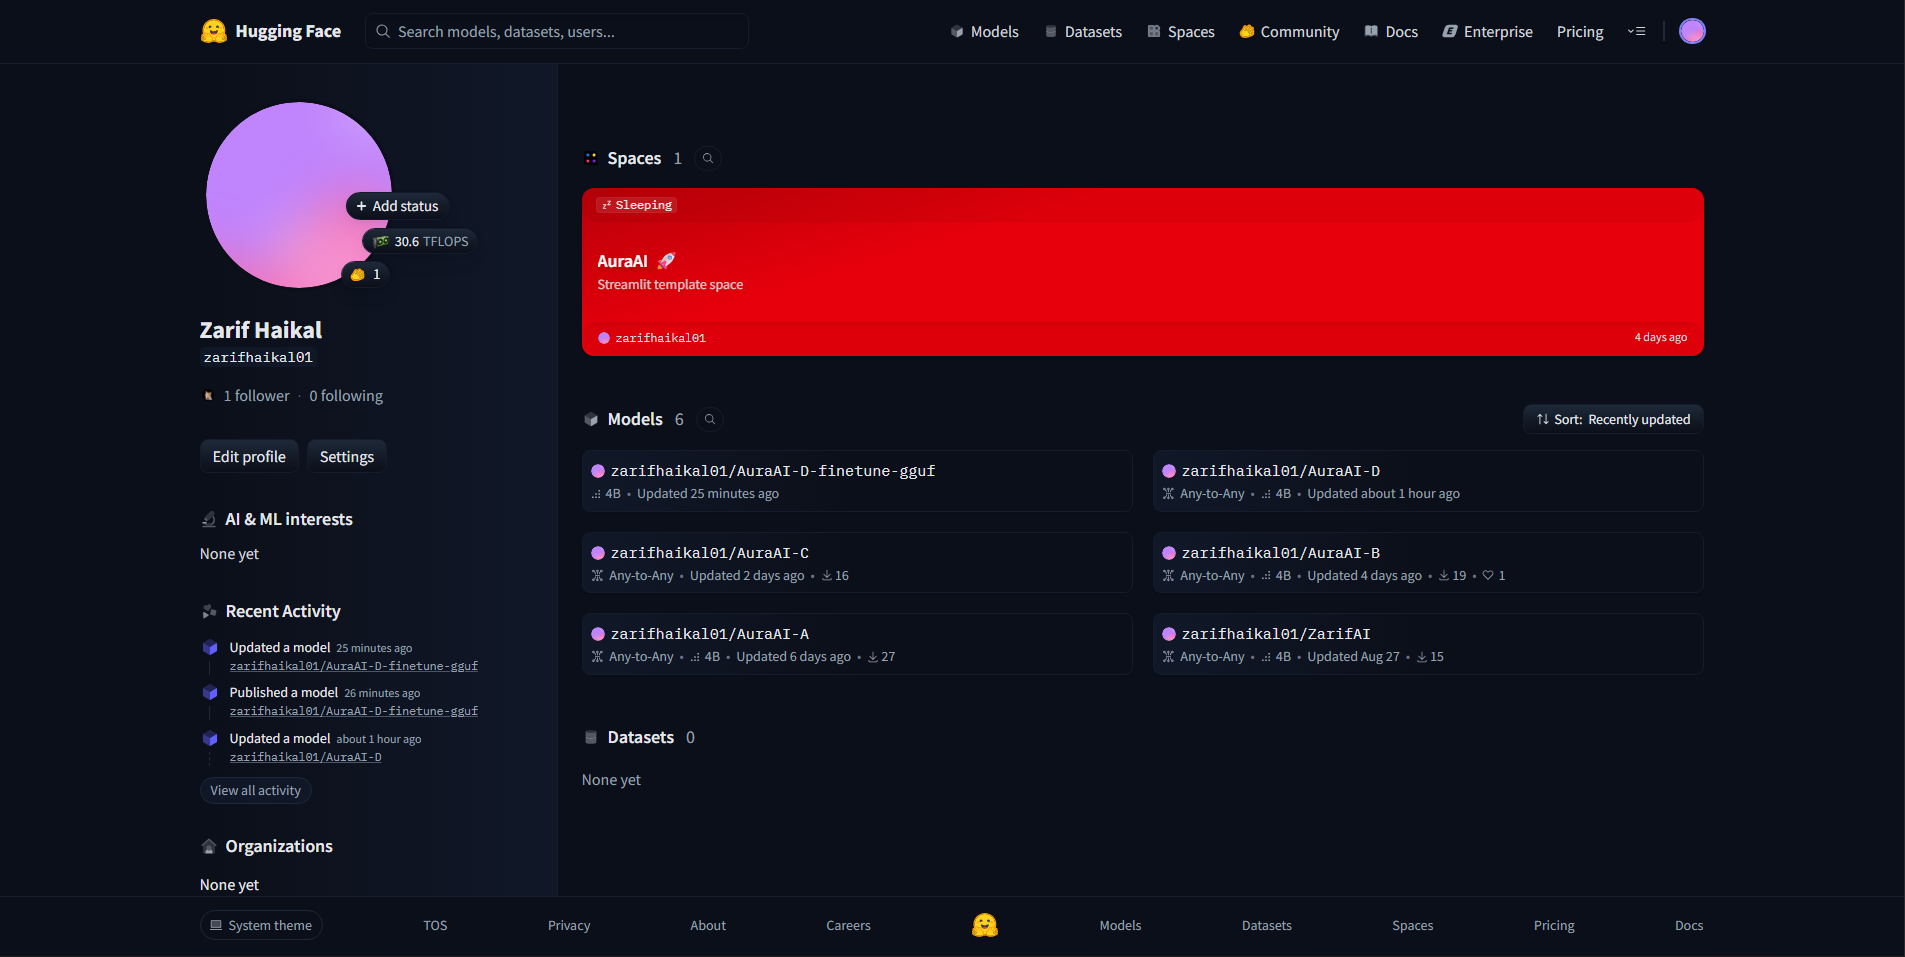
Task: Open the zarifhaikal01/AuraAI-C model card
Action: pyautogui.click(x=857, y=563)
